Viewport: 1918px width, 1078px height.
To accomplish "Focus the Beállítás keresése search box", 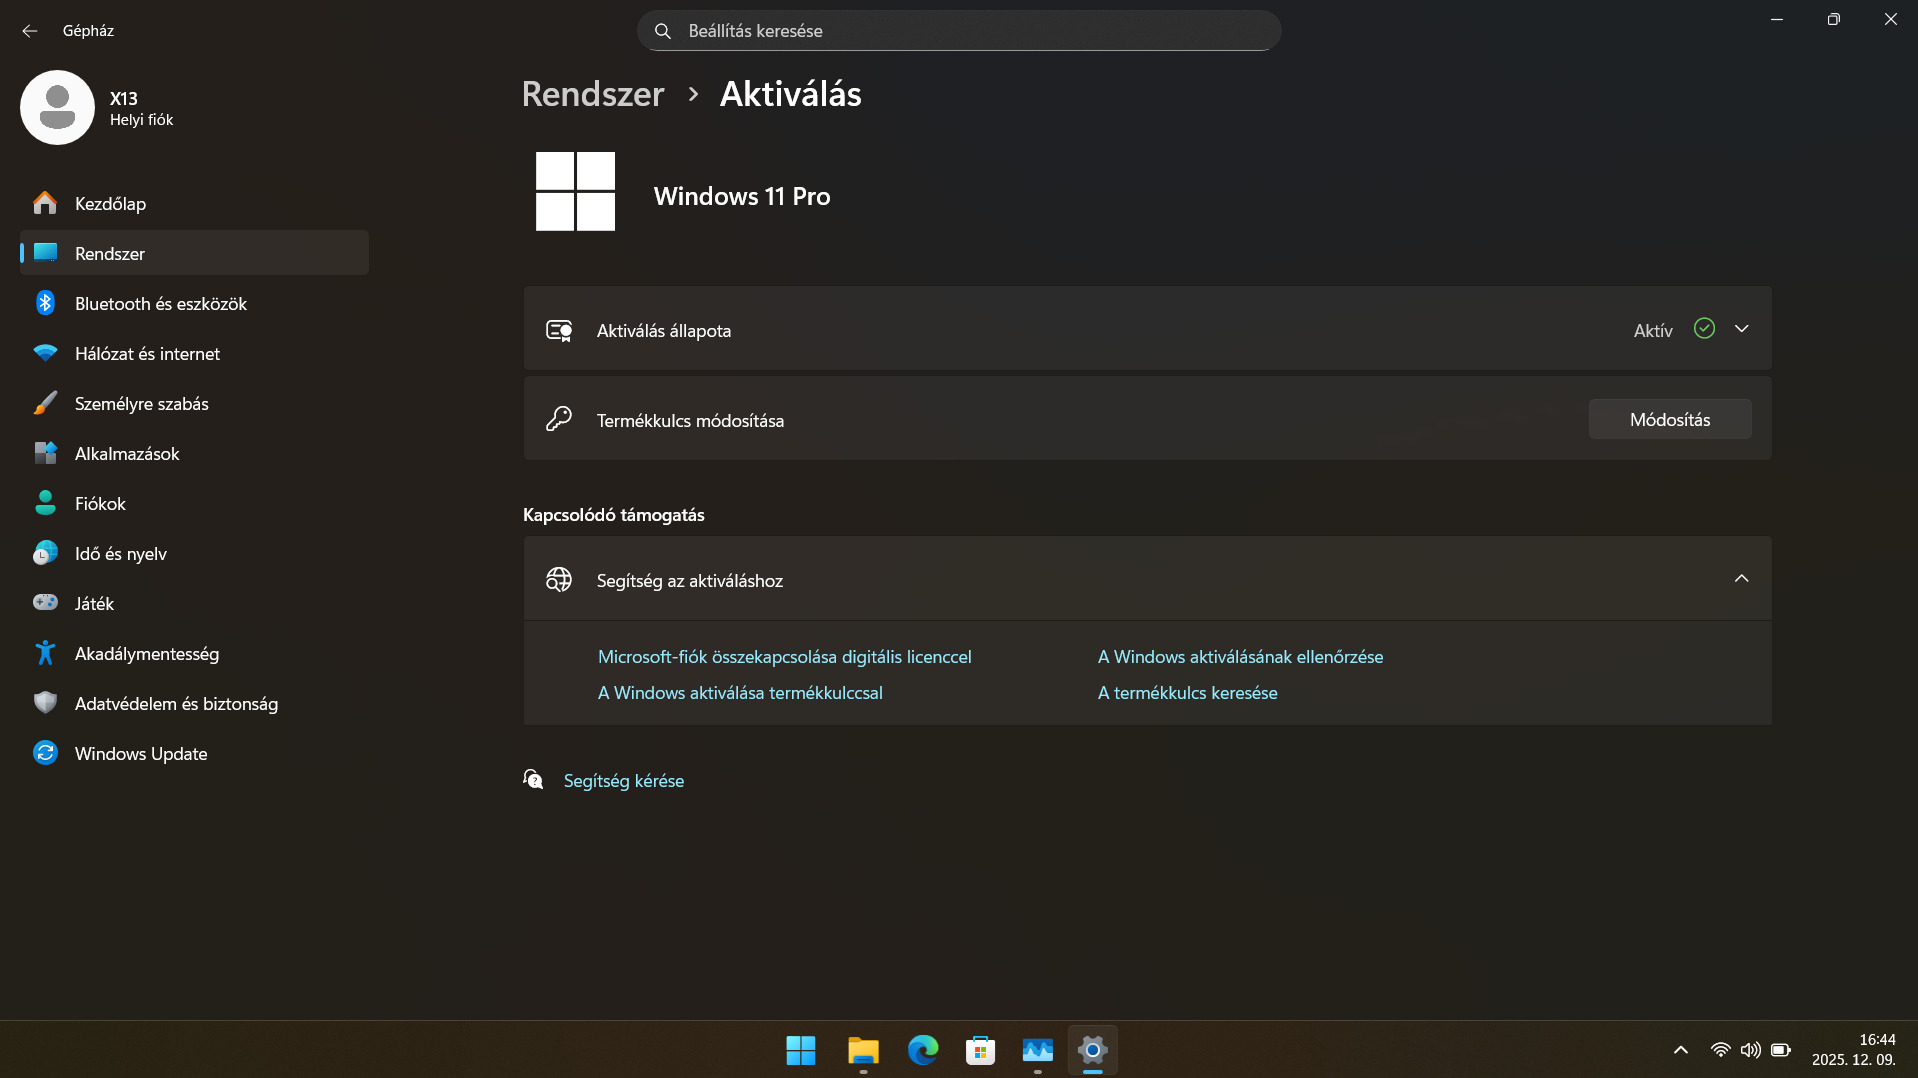I will (959, 31).
